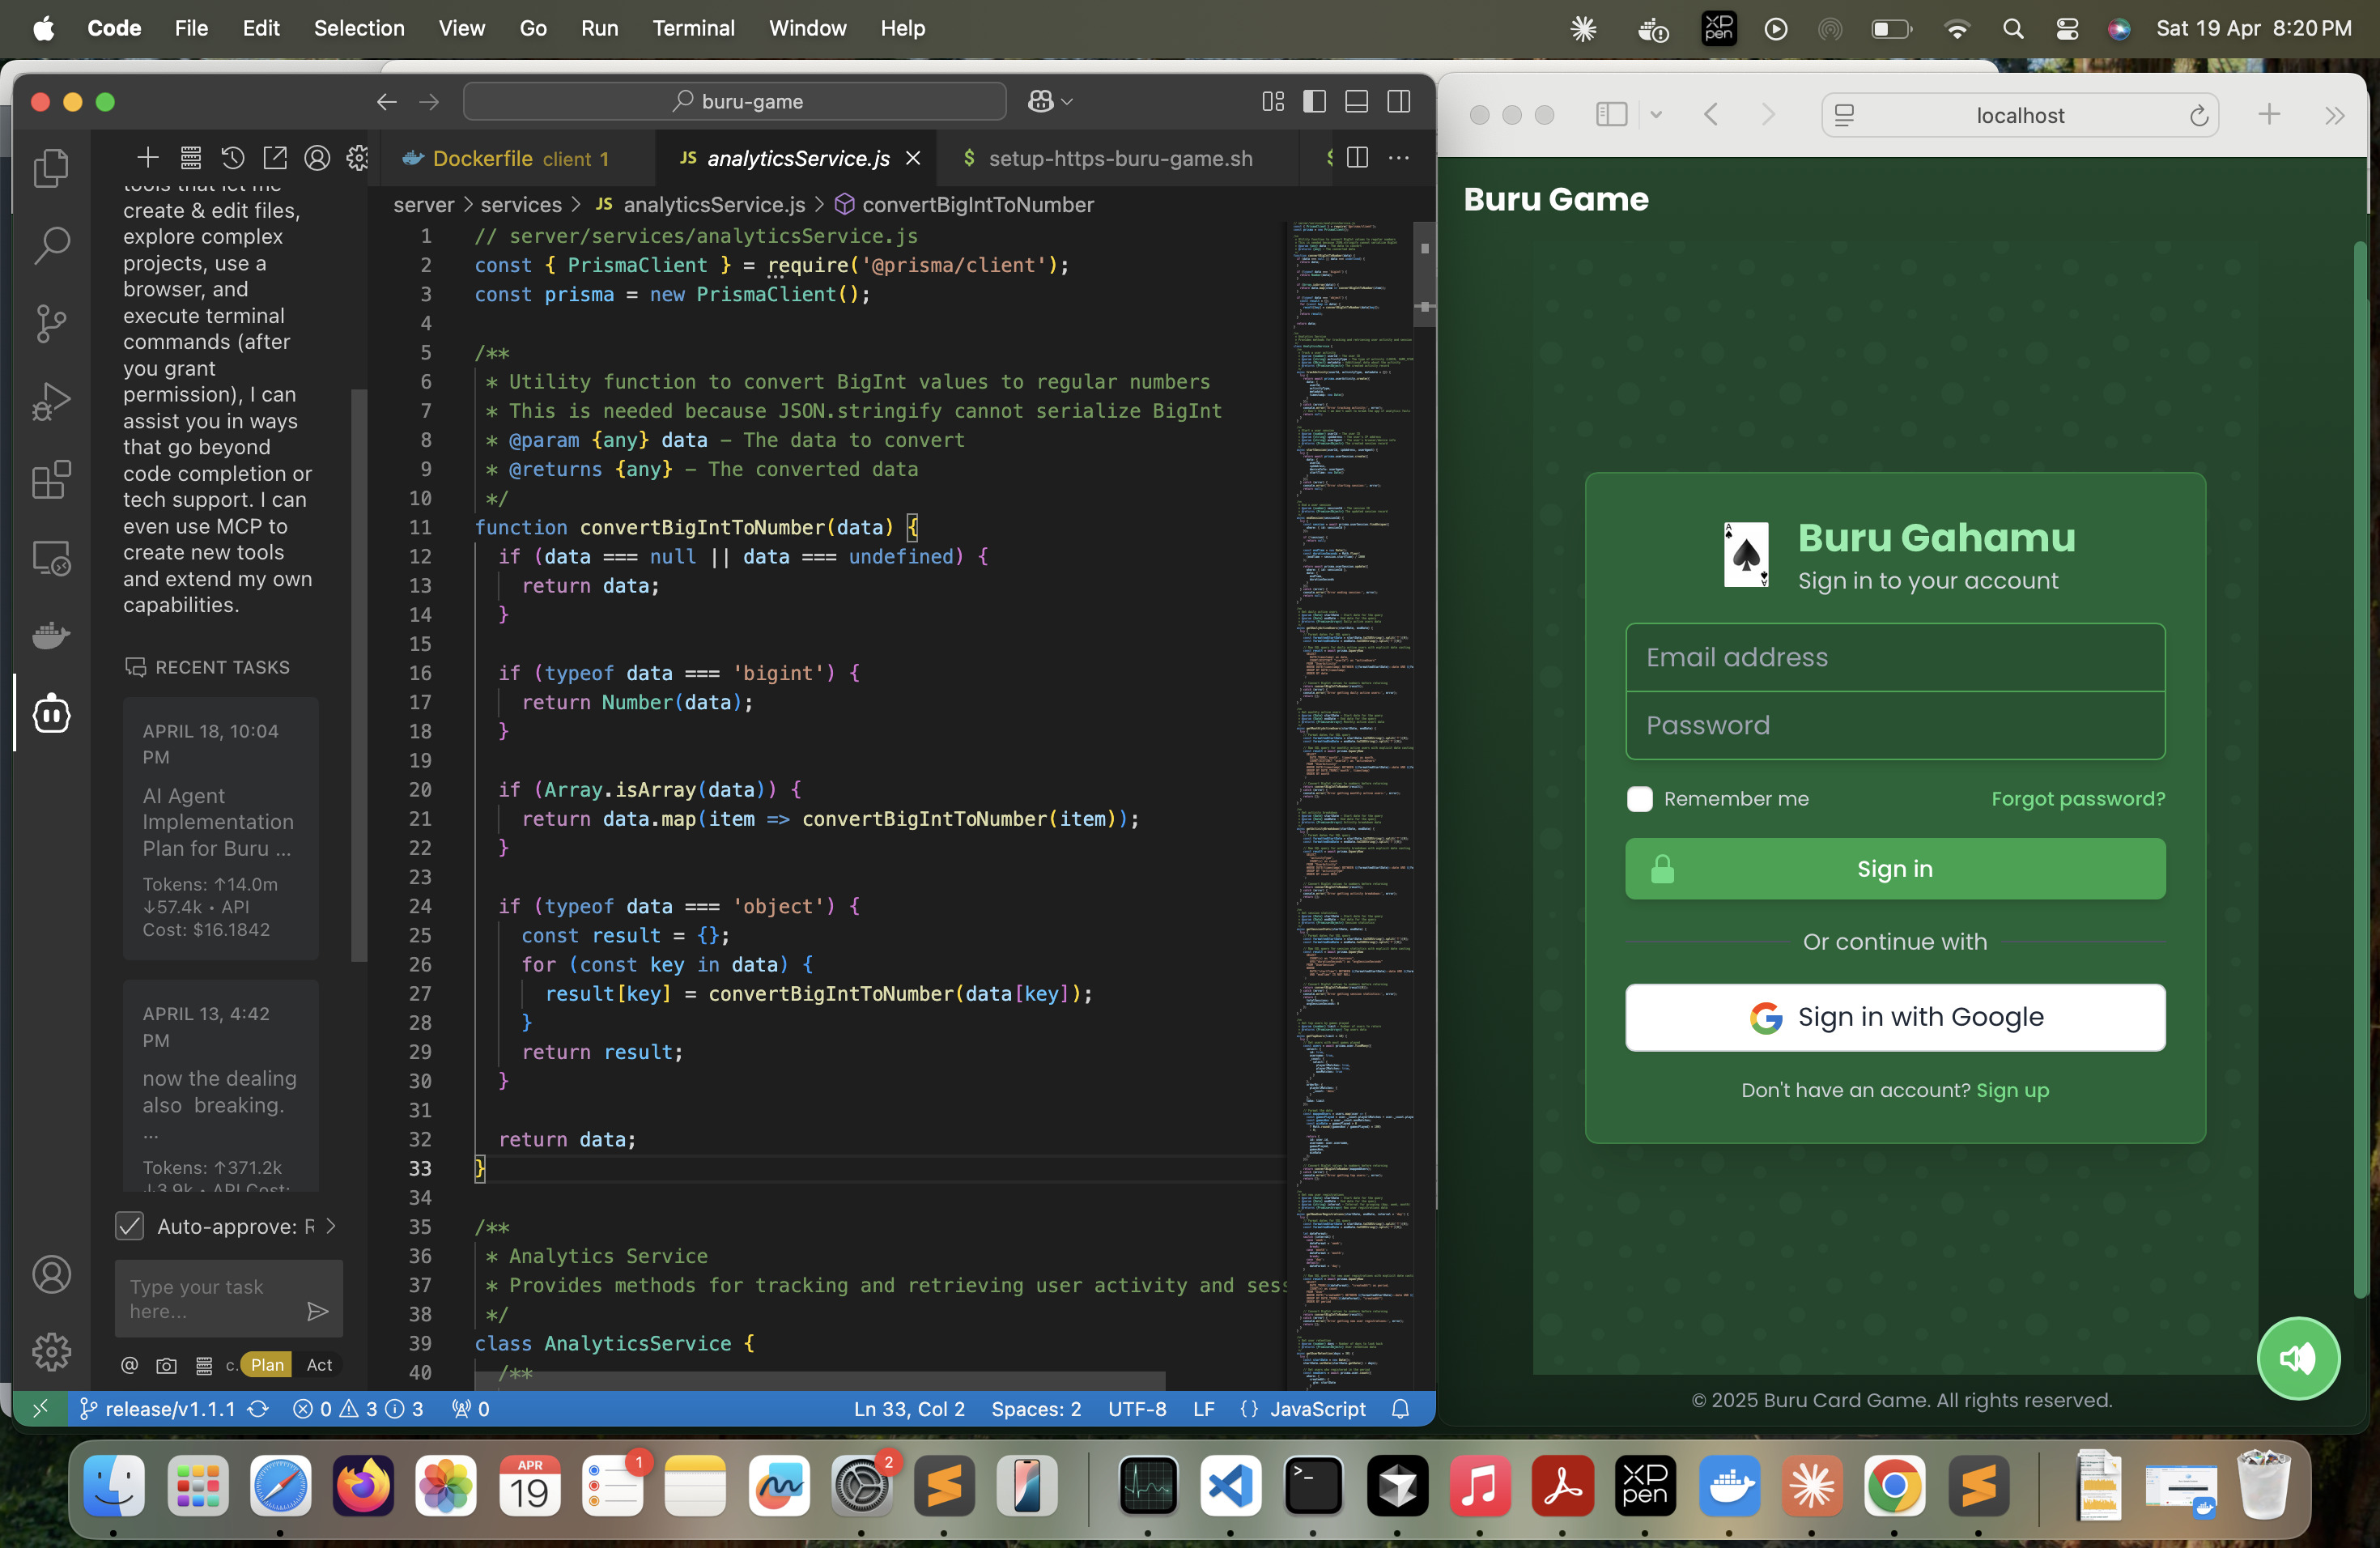Screen dimensions: 2380x1548
Task: Switch Cline from Plan to Act mode
Action: point(319,1364)
